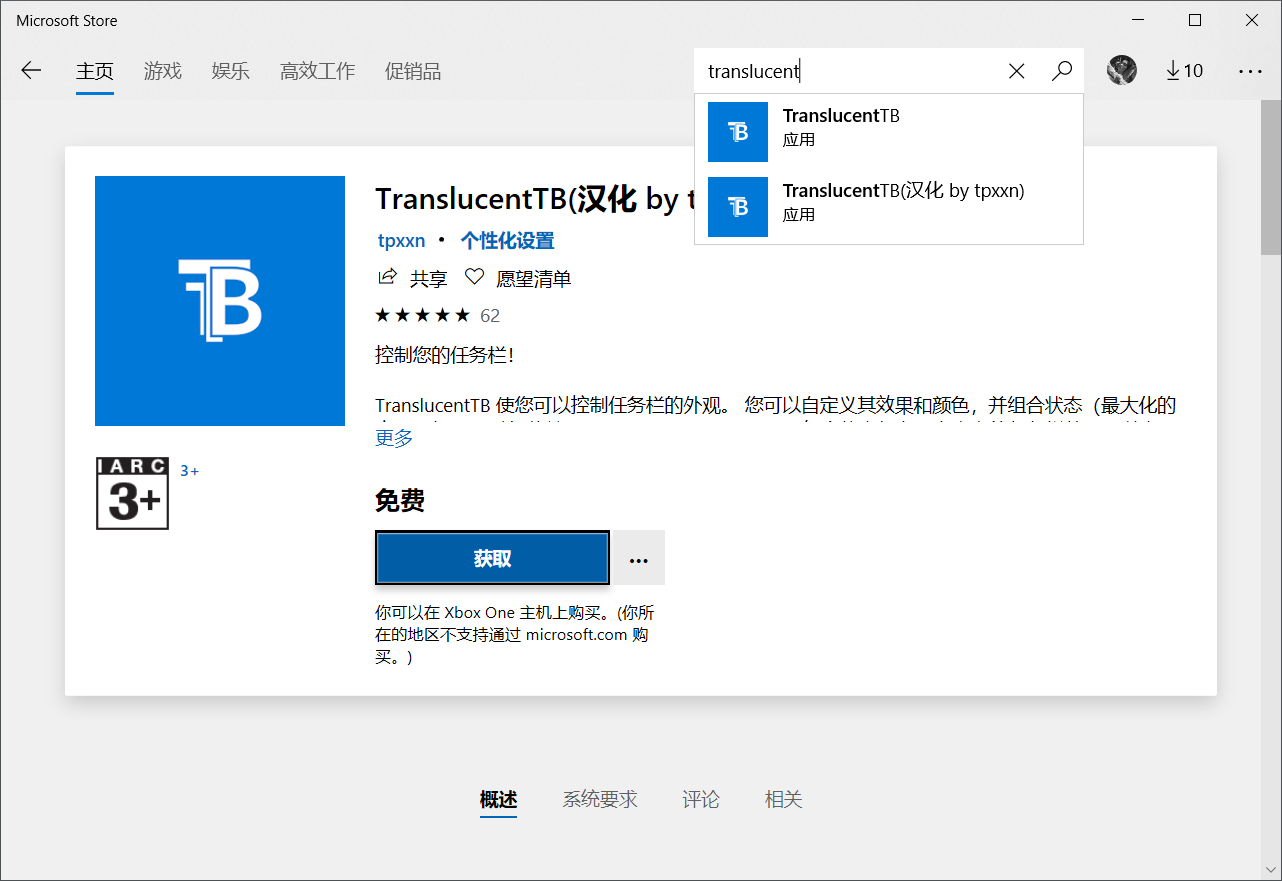
Task: Click the 获取 button
Action: point(492,558)
